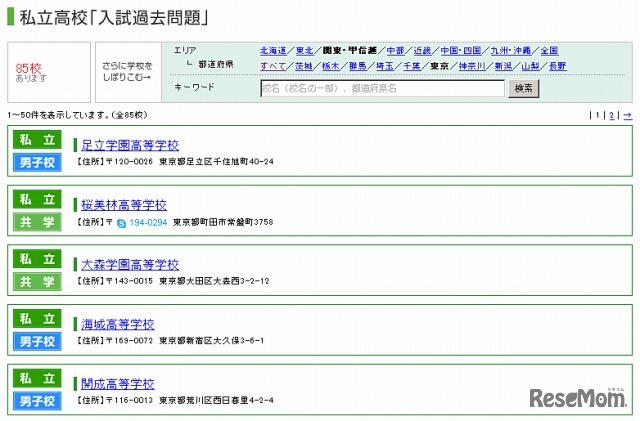The height and width of the screenshot is (421, 640).
Task: Filter by 埼玉 prefecture
Action: (385, 66)
